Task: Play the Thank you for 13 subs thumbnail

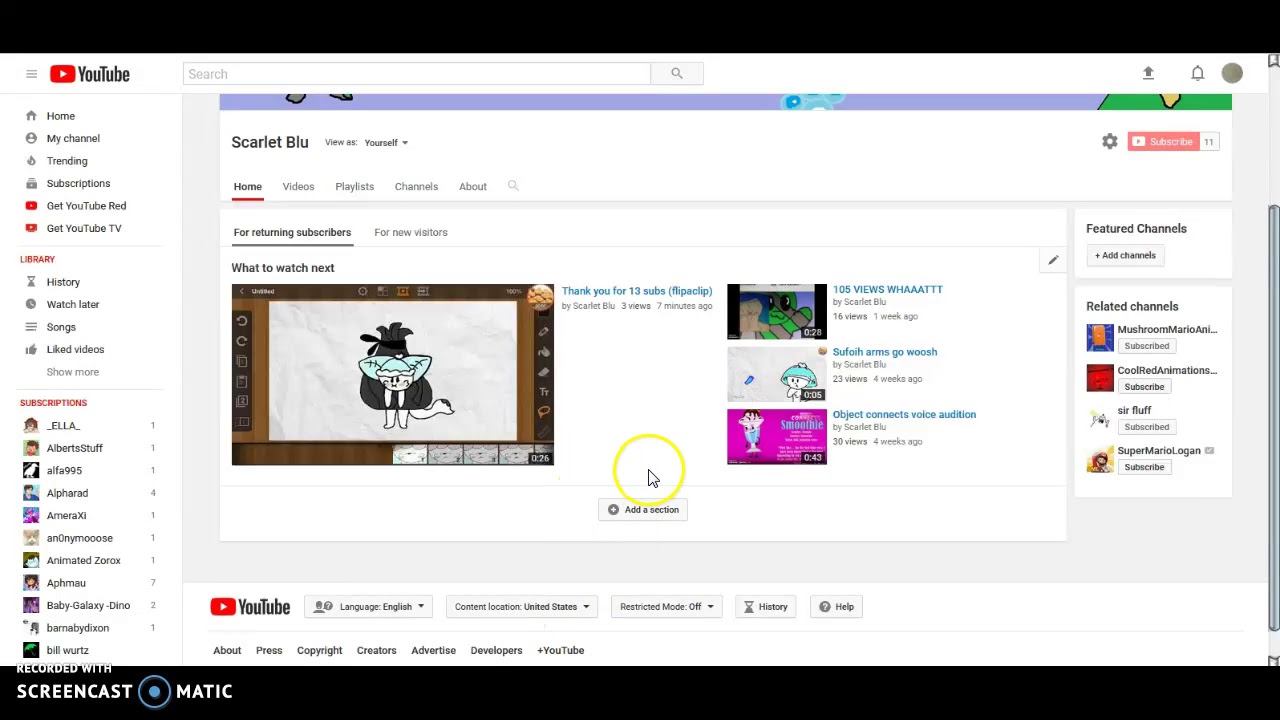Action: click(x=393, y=375)
